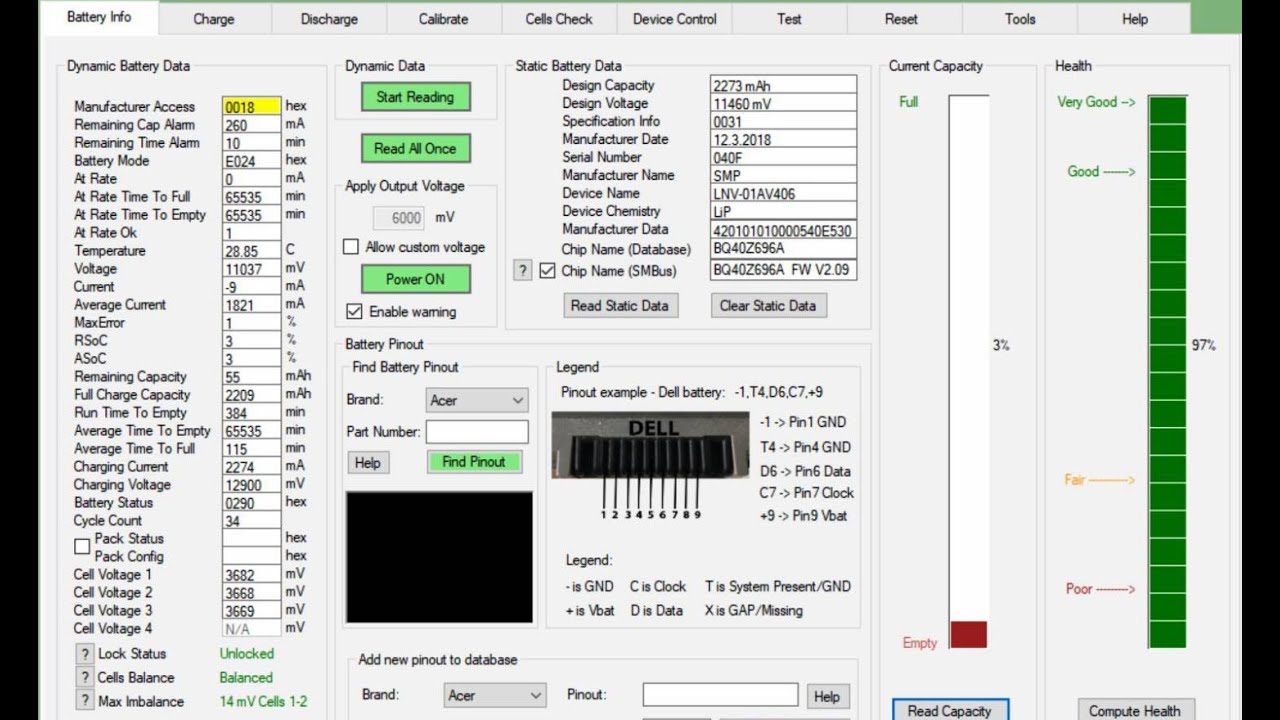Click Read Capacity button
Screen dimensions: 1280x720
[x=949, y=711]
